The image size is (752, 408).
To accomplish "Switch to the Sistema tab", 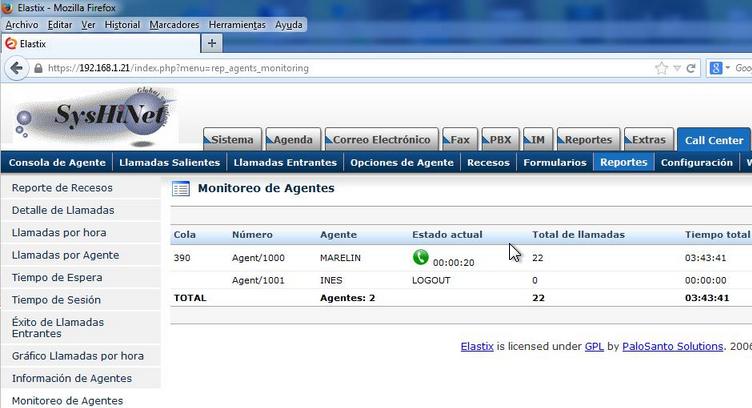I will [x=232, y=140].
